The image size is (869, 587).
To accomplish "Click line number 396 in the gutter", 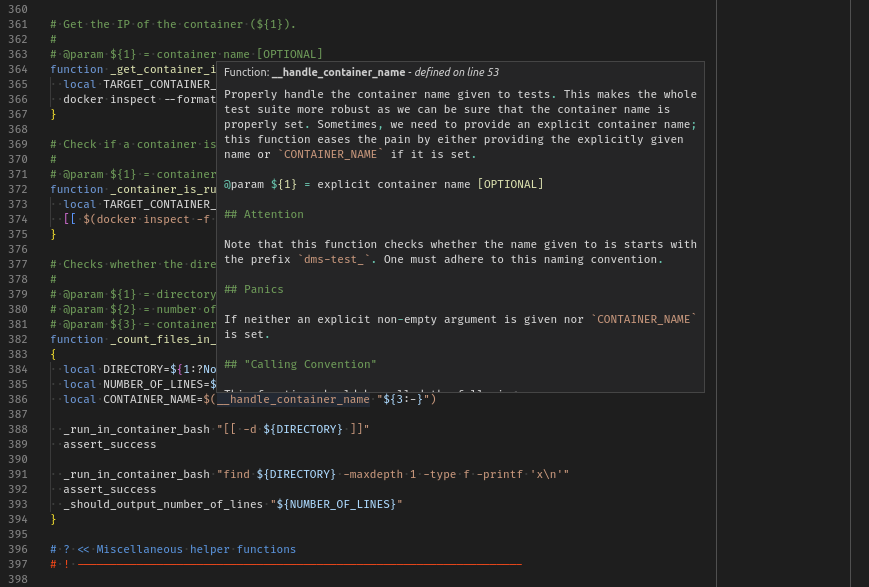I will tap(18, 549).
